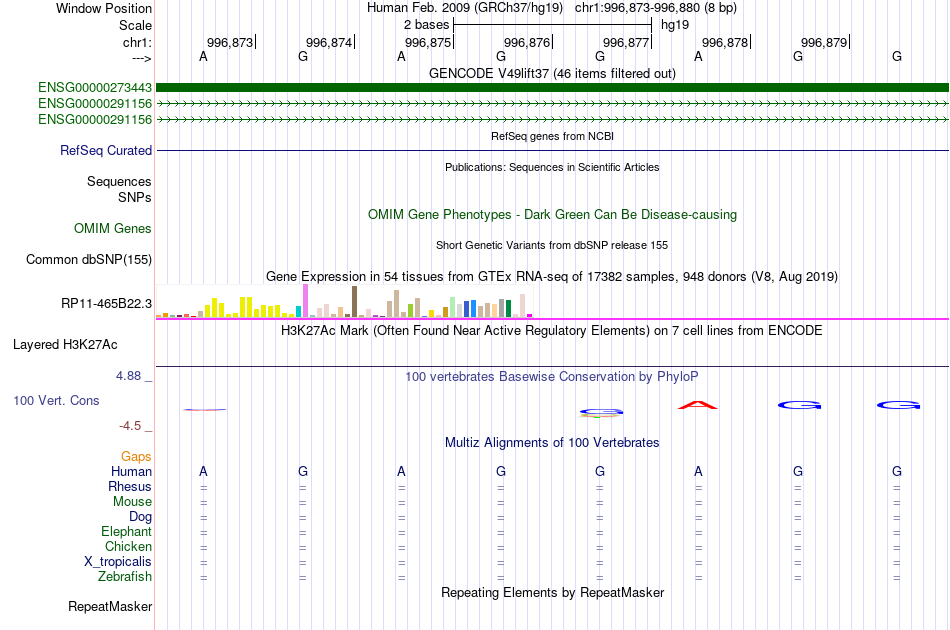Open Common dbSNP(155) track settings
950x630 pixels.
[89, 259]
